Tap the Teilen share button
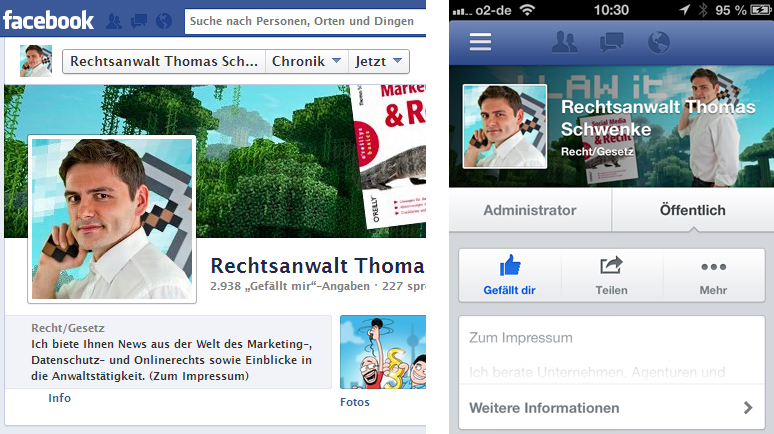Viewport: 774px width, 434px height. [x=612, y=276]
